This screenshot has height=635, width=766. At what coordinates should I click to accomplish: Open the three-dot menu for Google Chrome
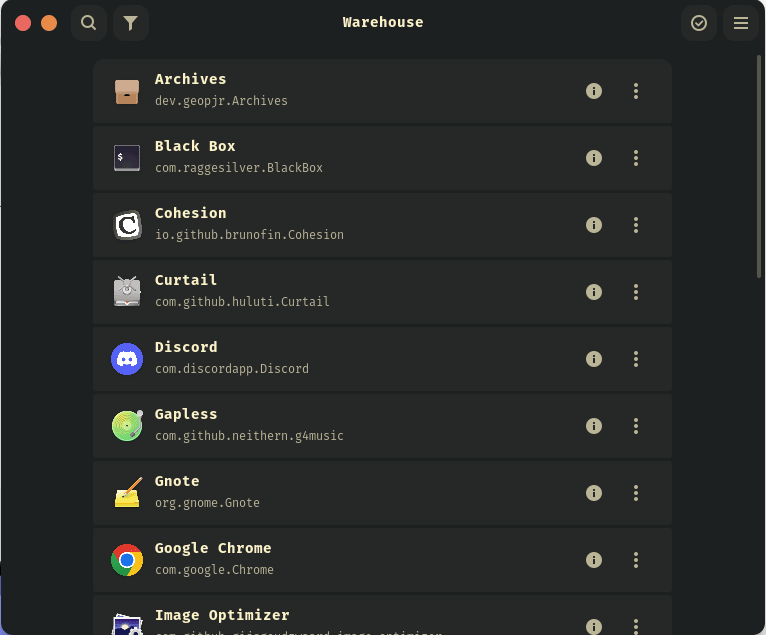pos(636,559)
